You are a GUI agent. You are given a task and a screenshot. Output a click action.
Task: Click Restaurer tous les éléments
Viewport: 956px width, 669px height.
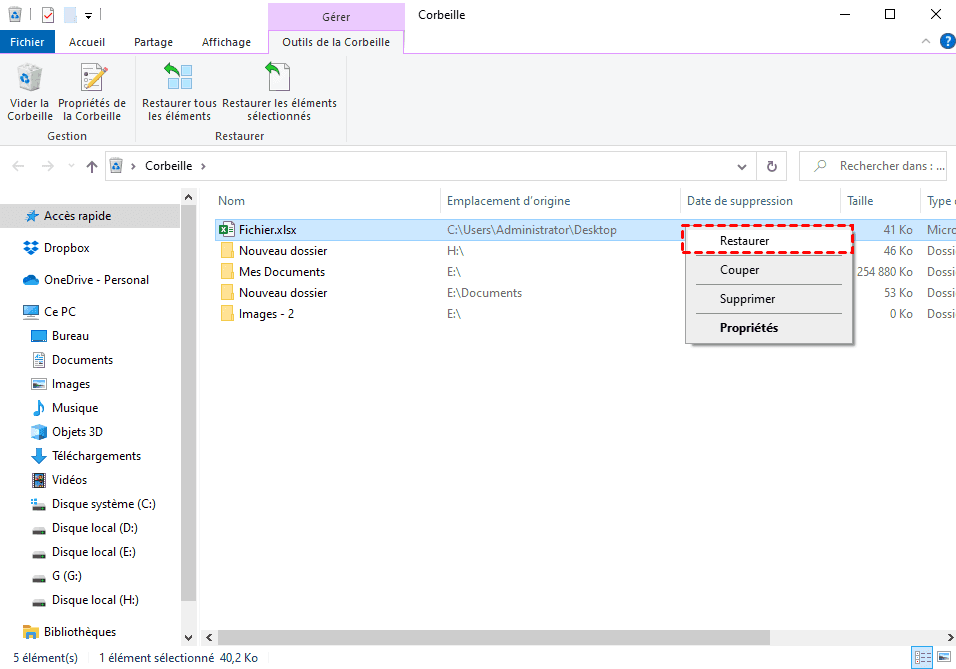point(179,93)
